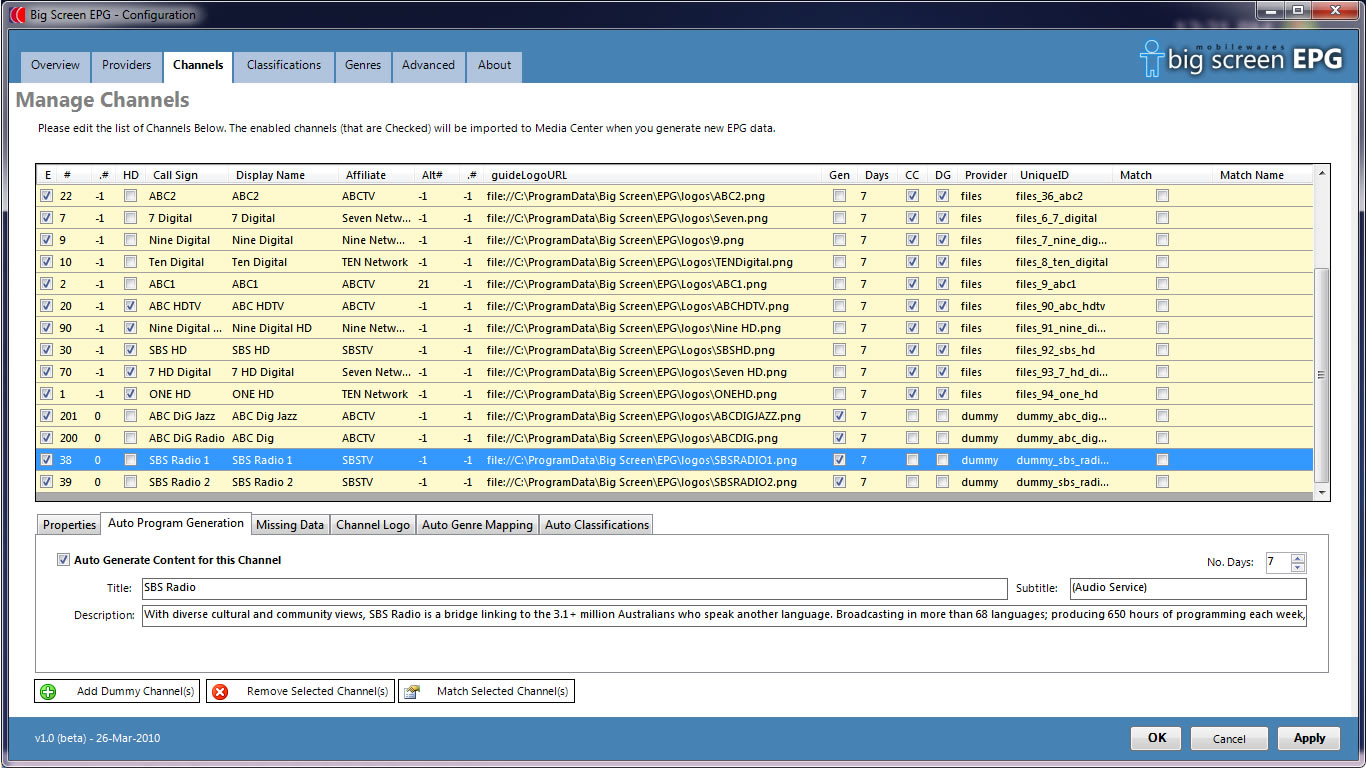Viewport: 1366px width, 768px height.
Task: Open Auto Classifications sub-tab
Action: [x=597, y=525]
